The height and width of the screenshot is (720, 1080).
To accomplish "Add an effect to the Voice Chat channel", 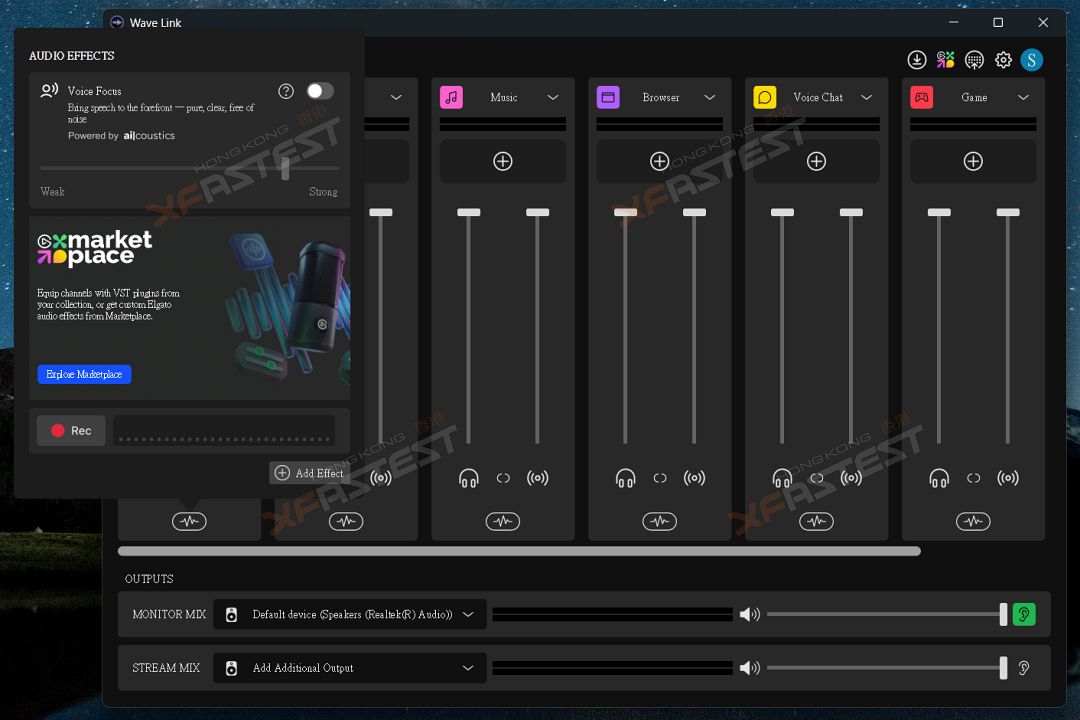I will (816, 161).
